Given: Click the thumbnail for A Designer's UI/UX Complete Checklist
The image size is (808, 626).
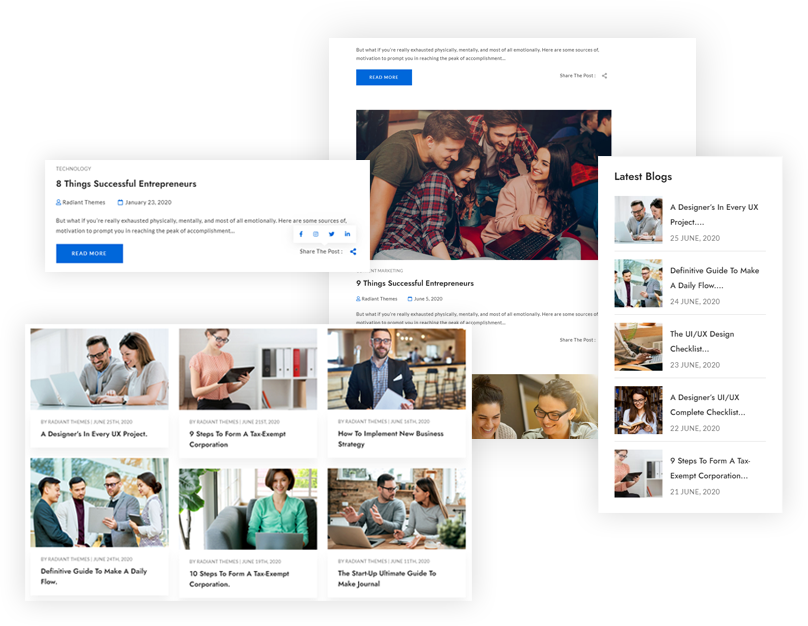Looking at the screenshot, I should pos(638,410).
